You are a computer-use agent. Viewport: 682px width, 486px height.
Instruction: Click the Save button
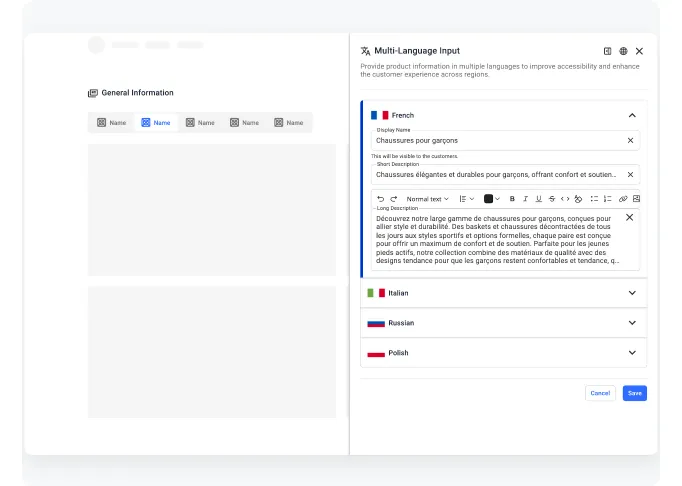coord(635,393)
